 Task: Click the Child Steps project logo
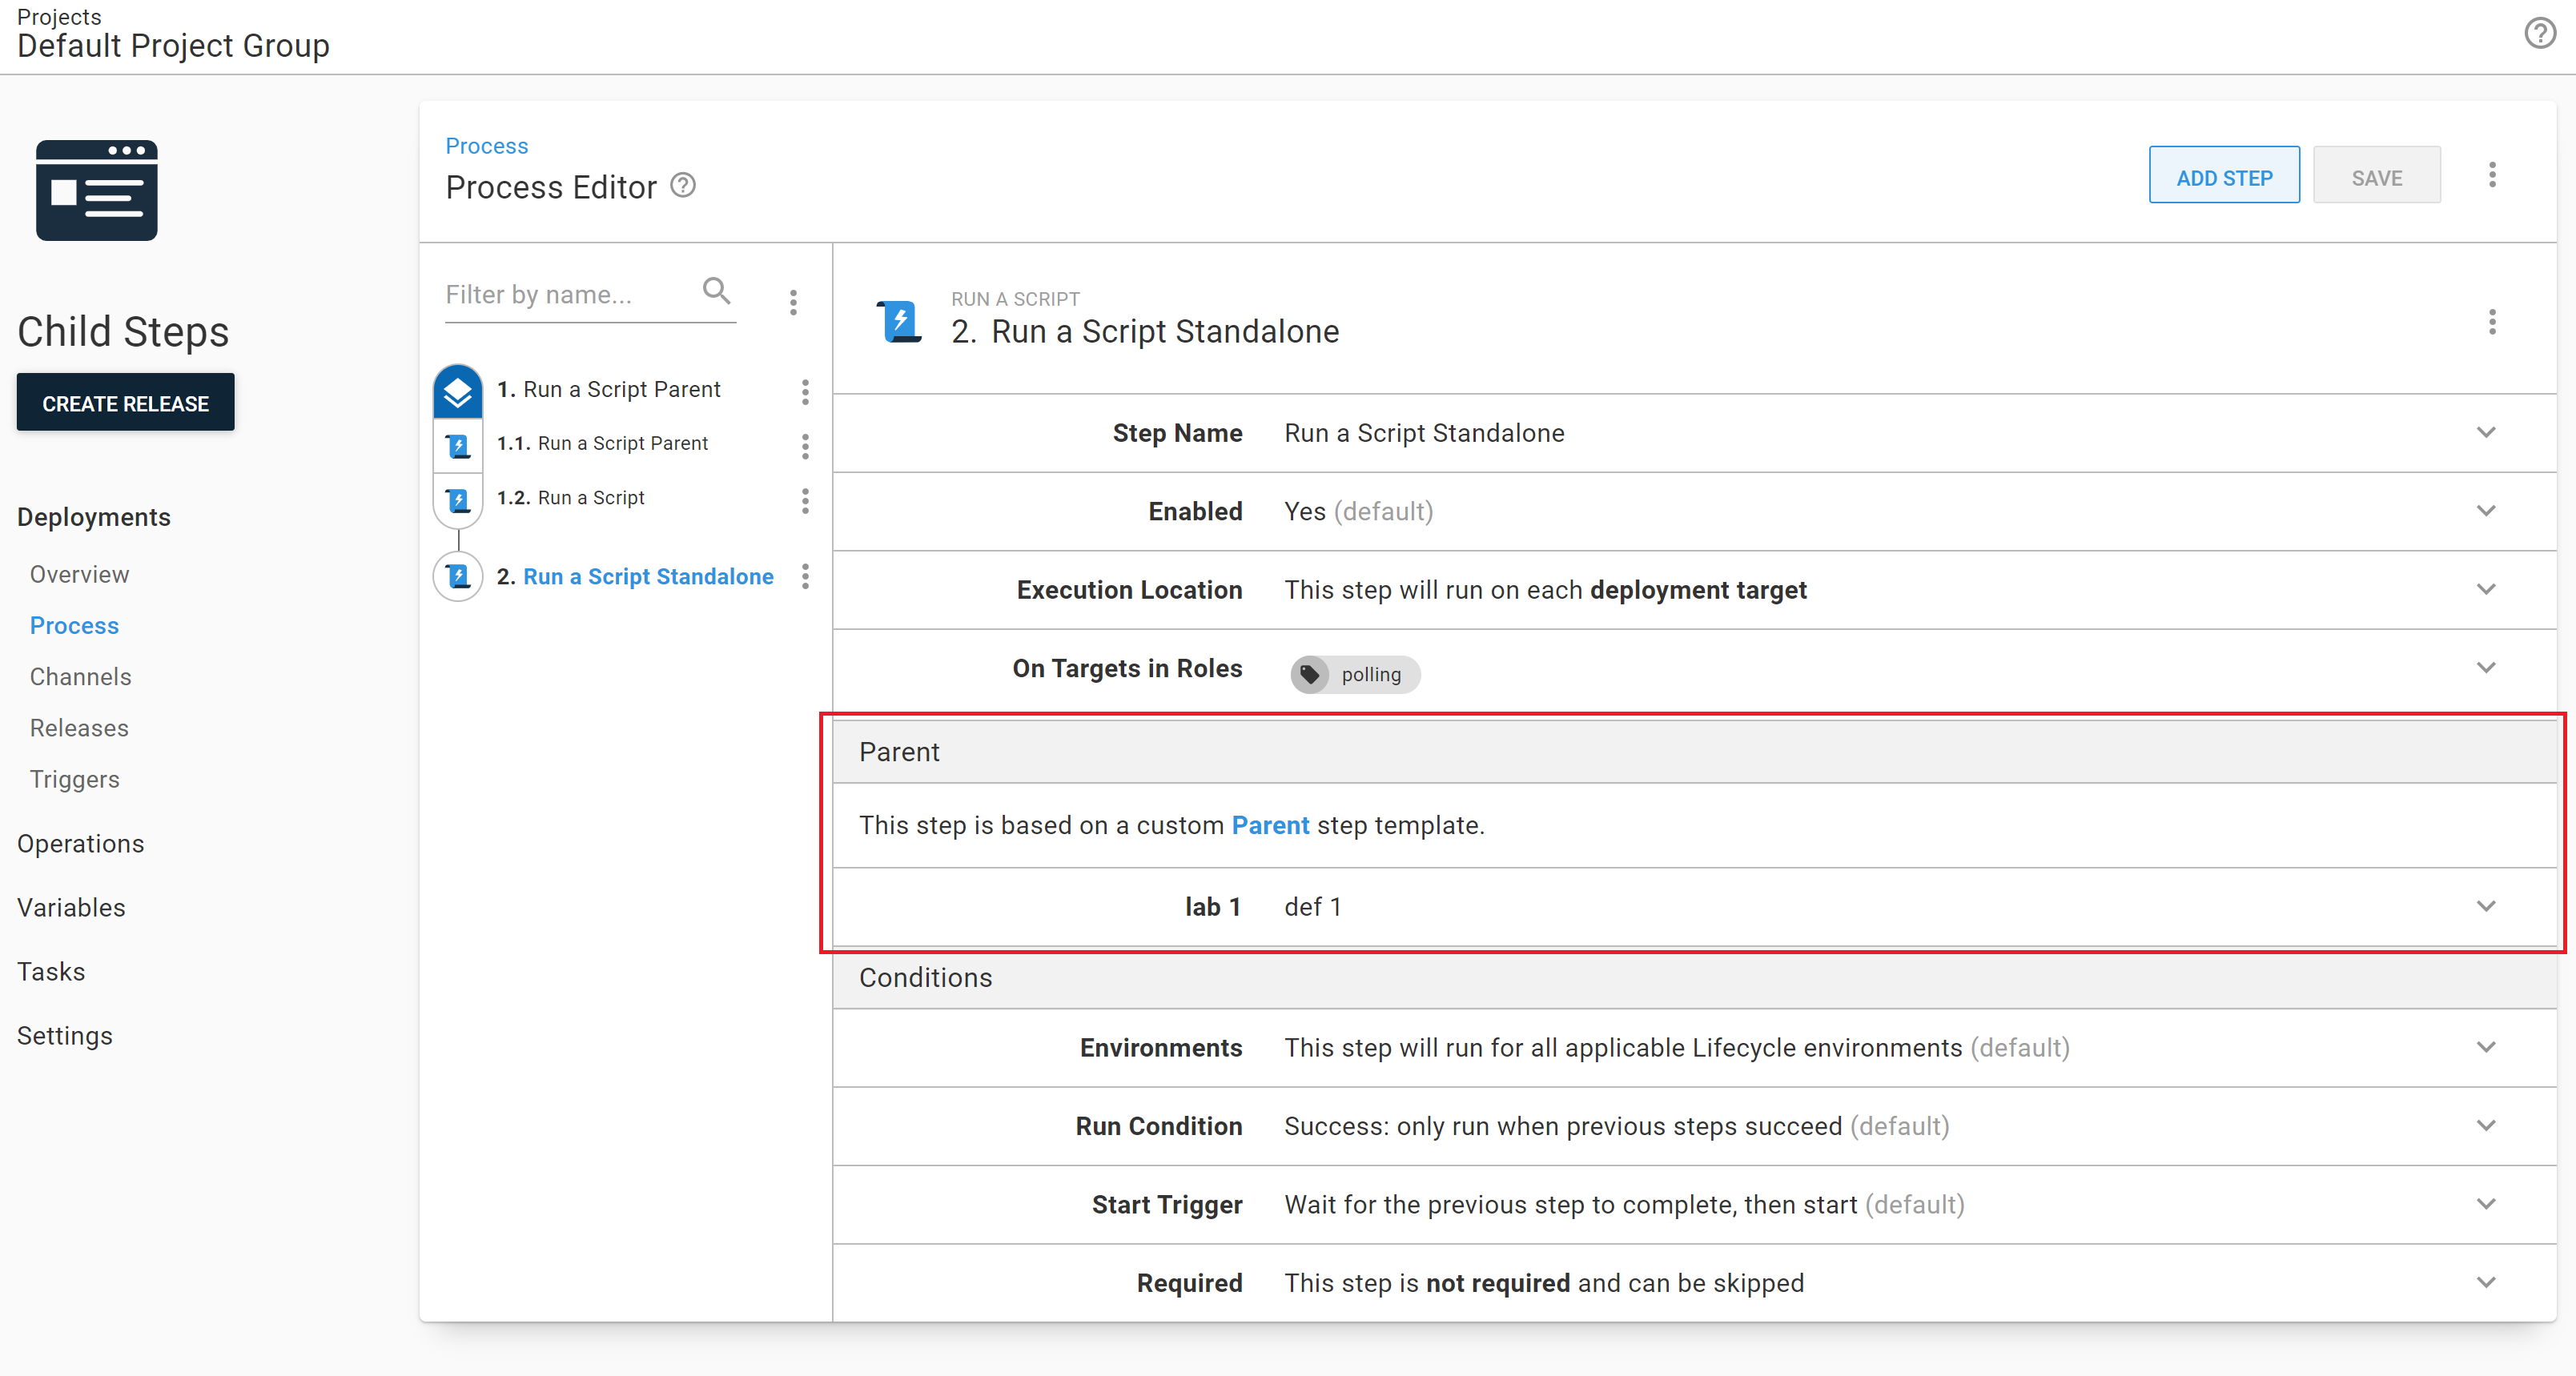pos(97,190)
